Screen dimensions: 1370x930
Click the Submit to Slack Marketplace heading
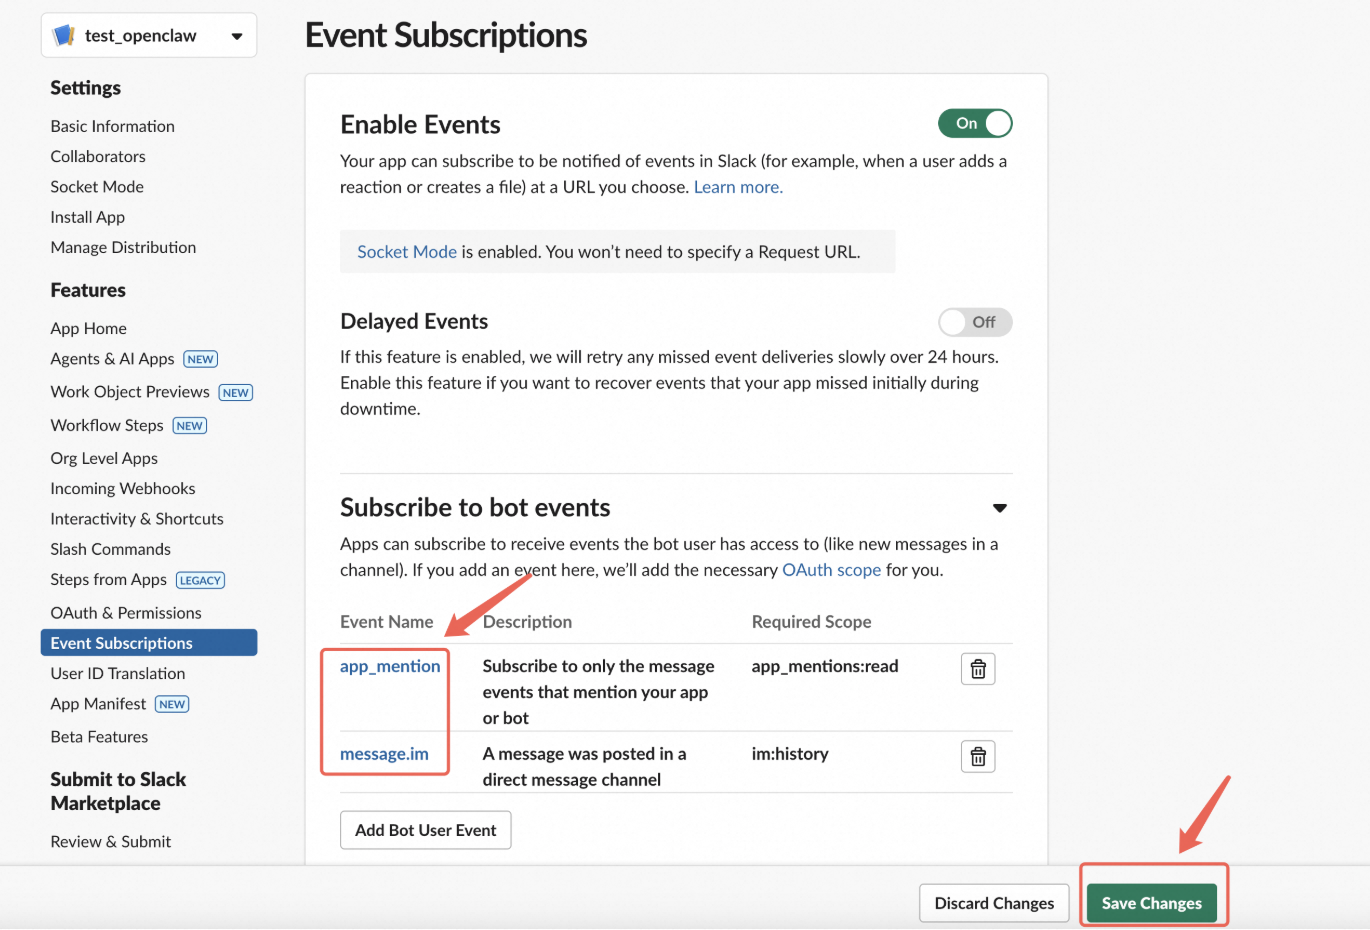point(118,791)
